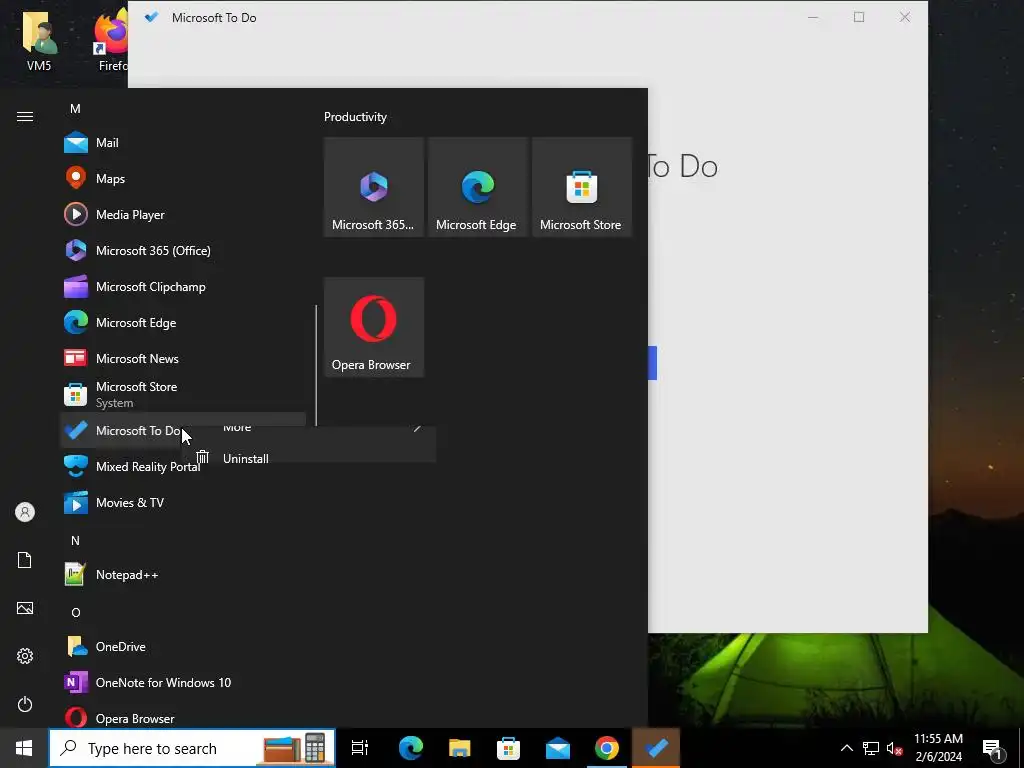This screenshot has width=1024, height=768.
Task: Click the app list scrollbar
Action: 317,366
